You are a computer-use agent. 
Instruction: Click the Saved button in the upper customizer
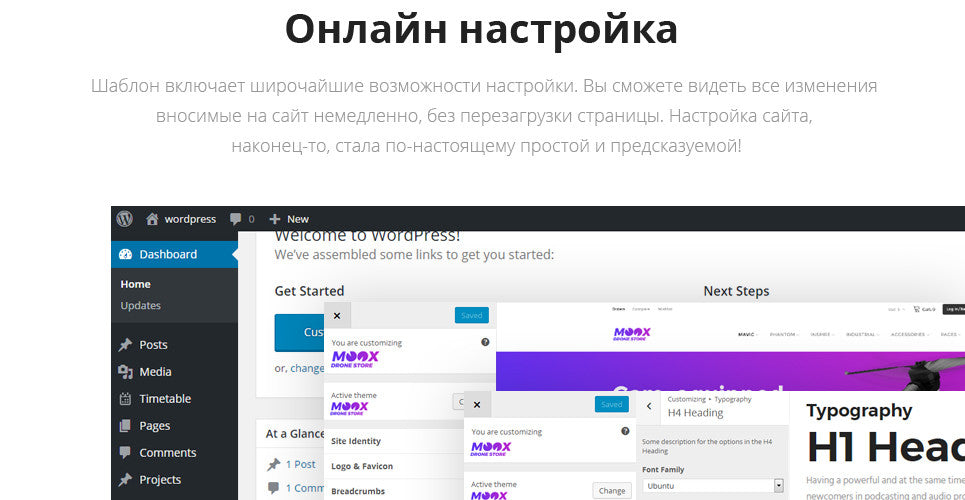[472, 315]
